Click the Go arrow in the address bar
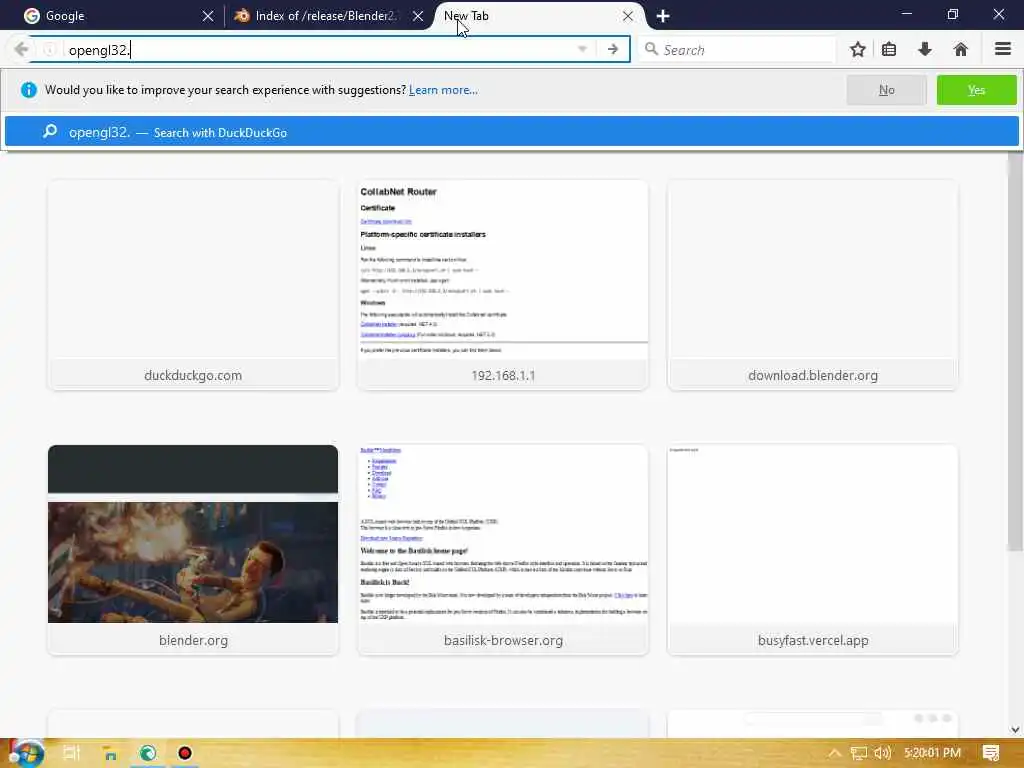This screenshot has width=1024, height=768. click(613, 50)
